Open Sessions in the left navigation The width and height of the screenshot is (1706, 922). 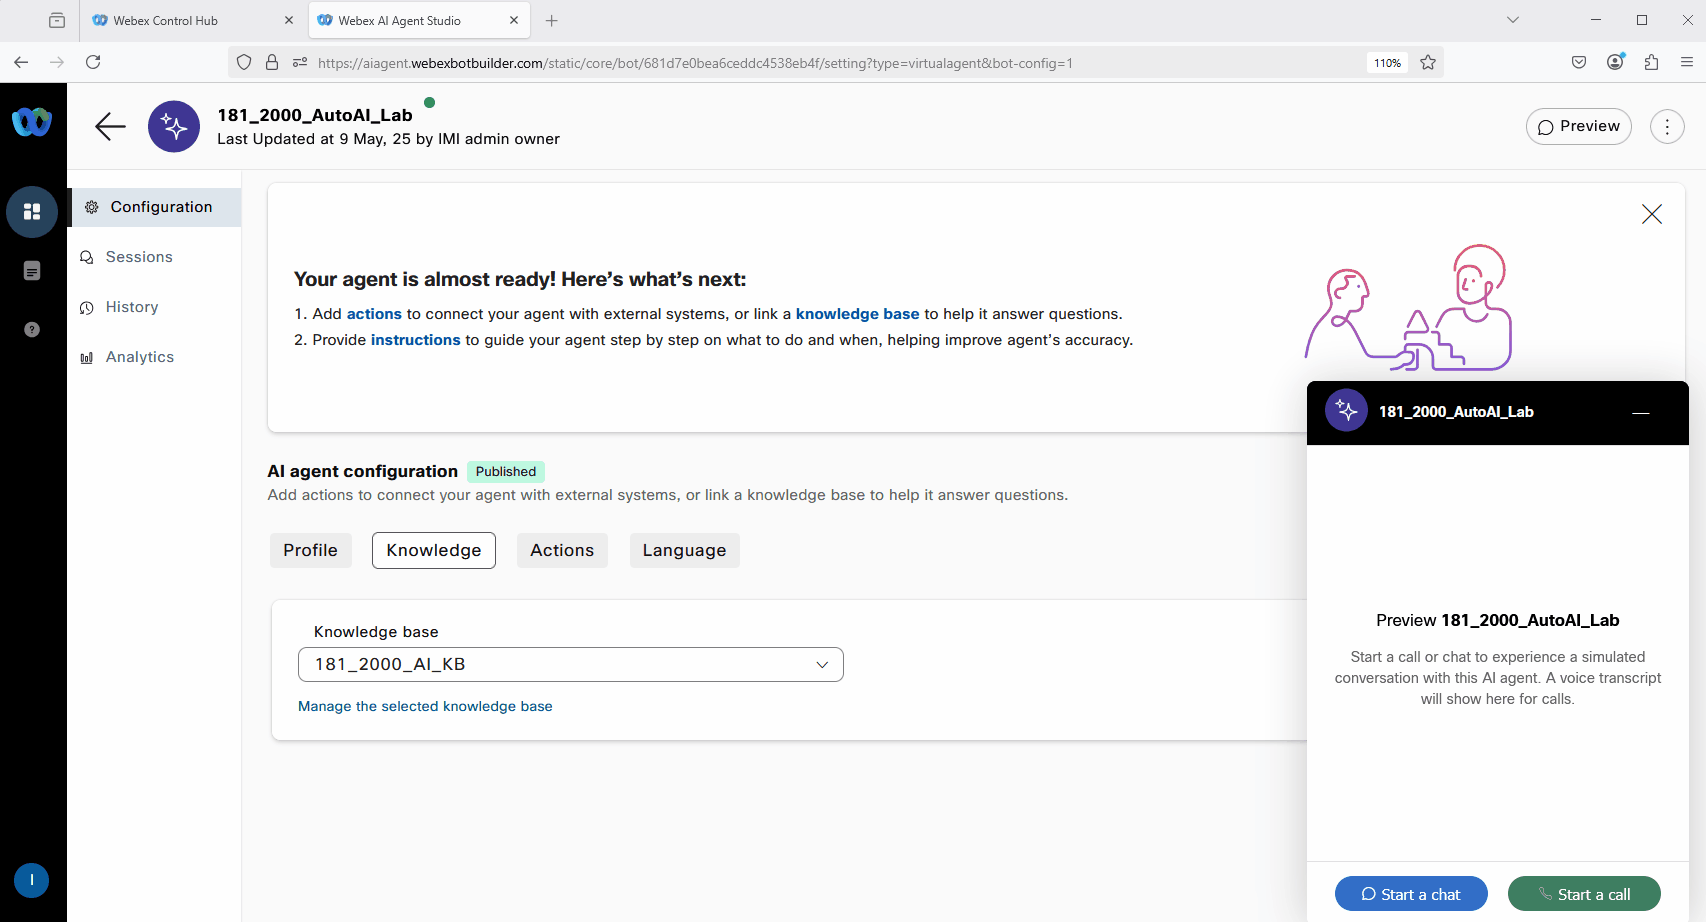(x=139, y=257)
